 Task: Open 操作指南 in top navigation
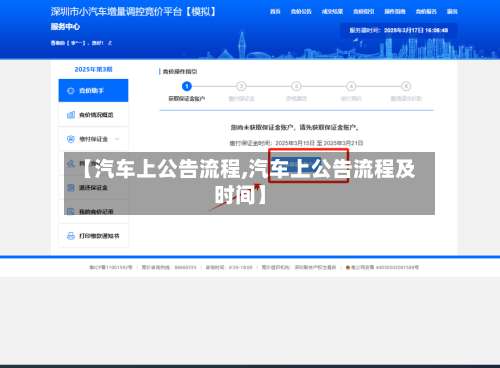395,12
